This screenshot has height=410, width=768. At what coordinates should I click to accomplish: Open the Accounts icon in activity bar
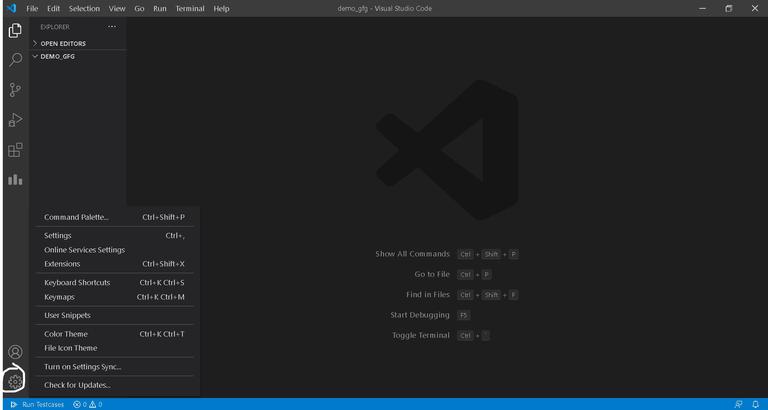pyautogui.click(x=15, y=352)
